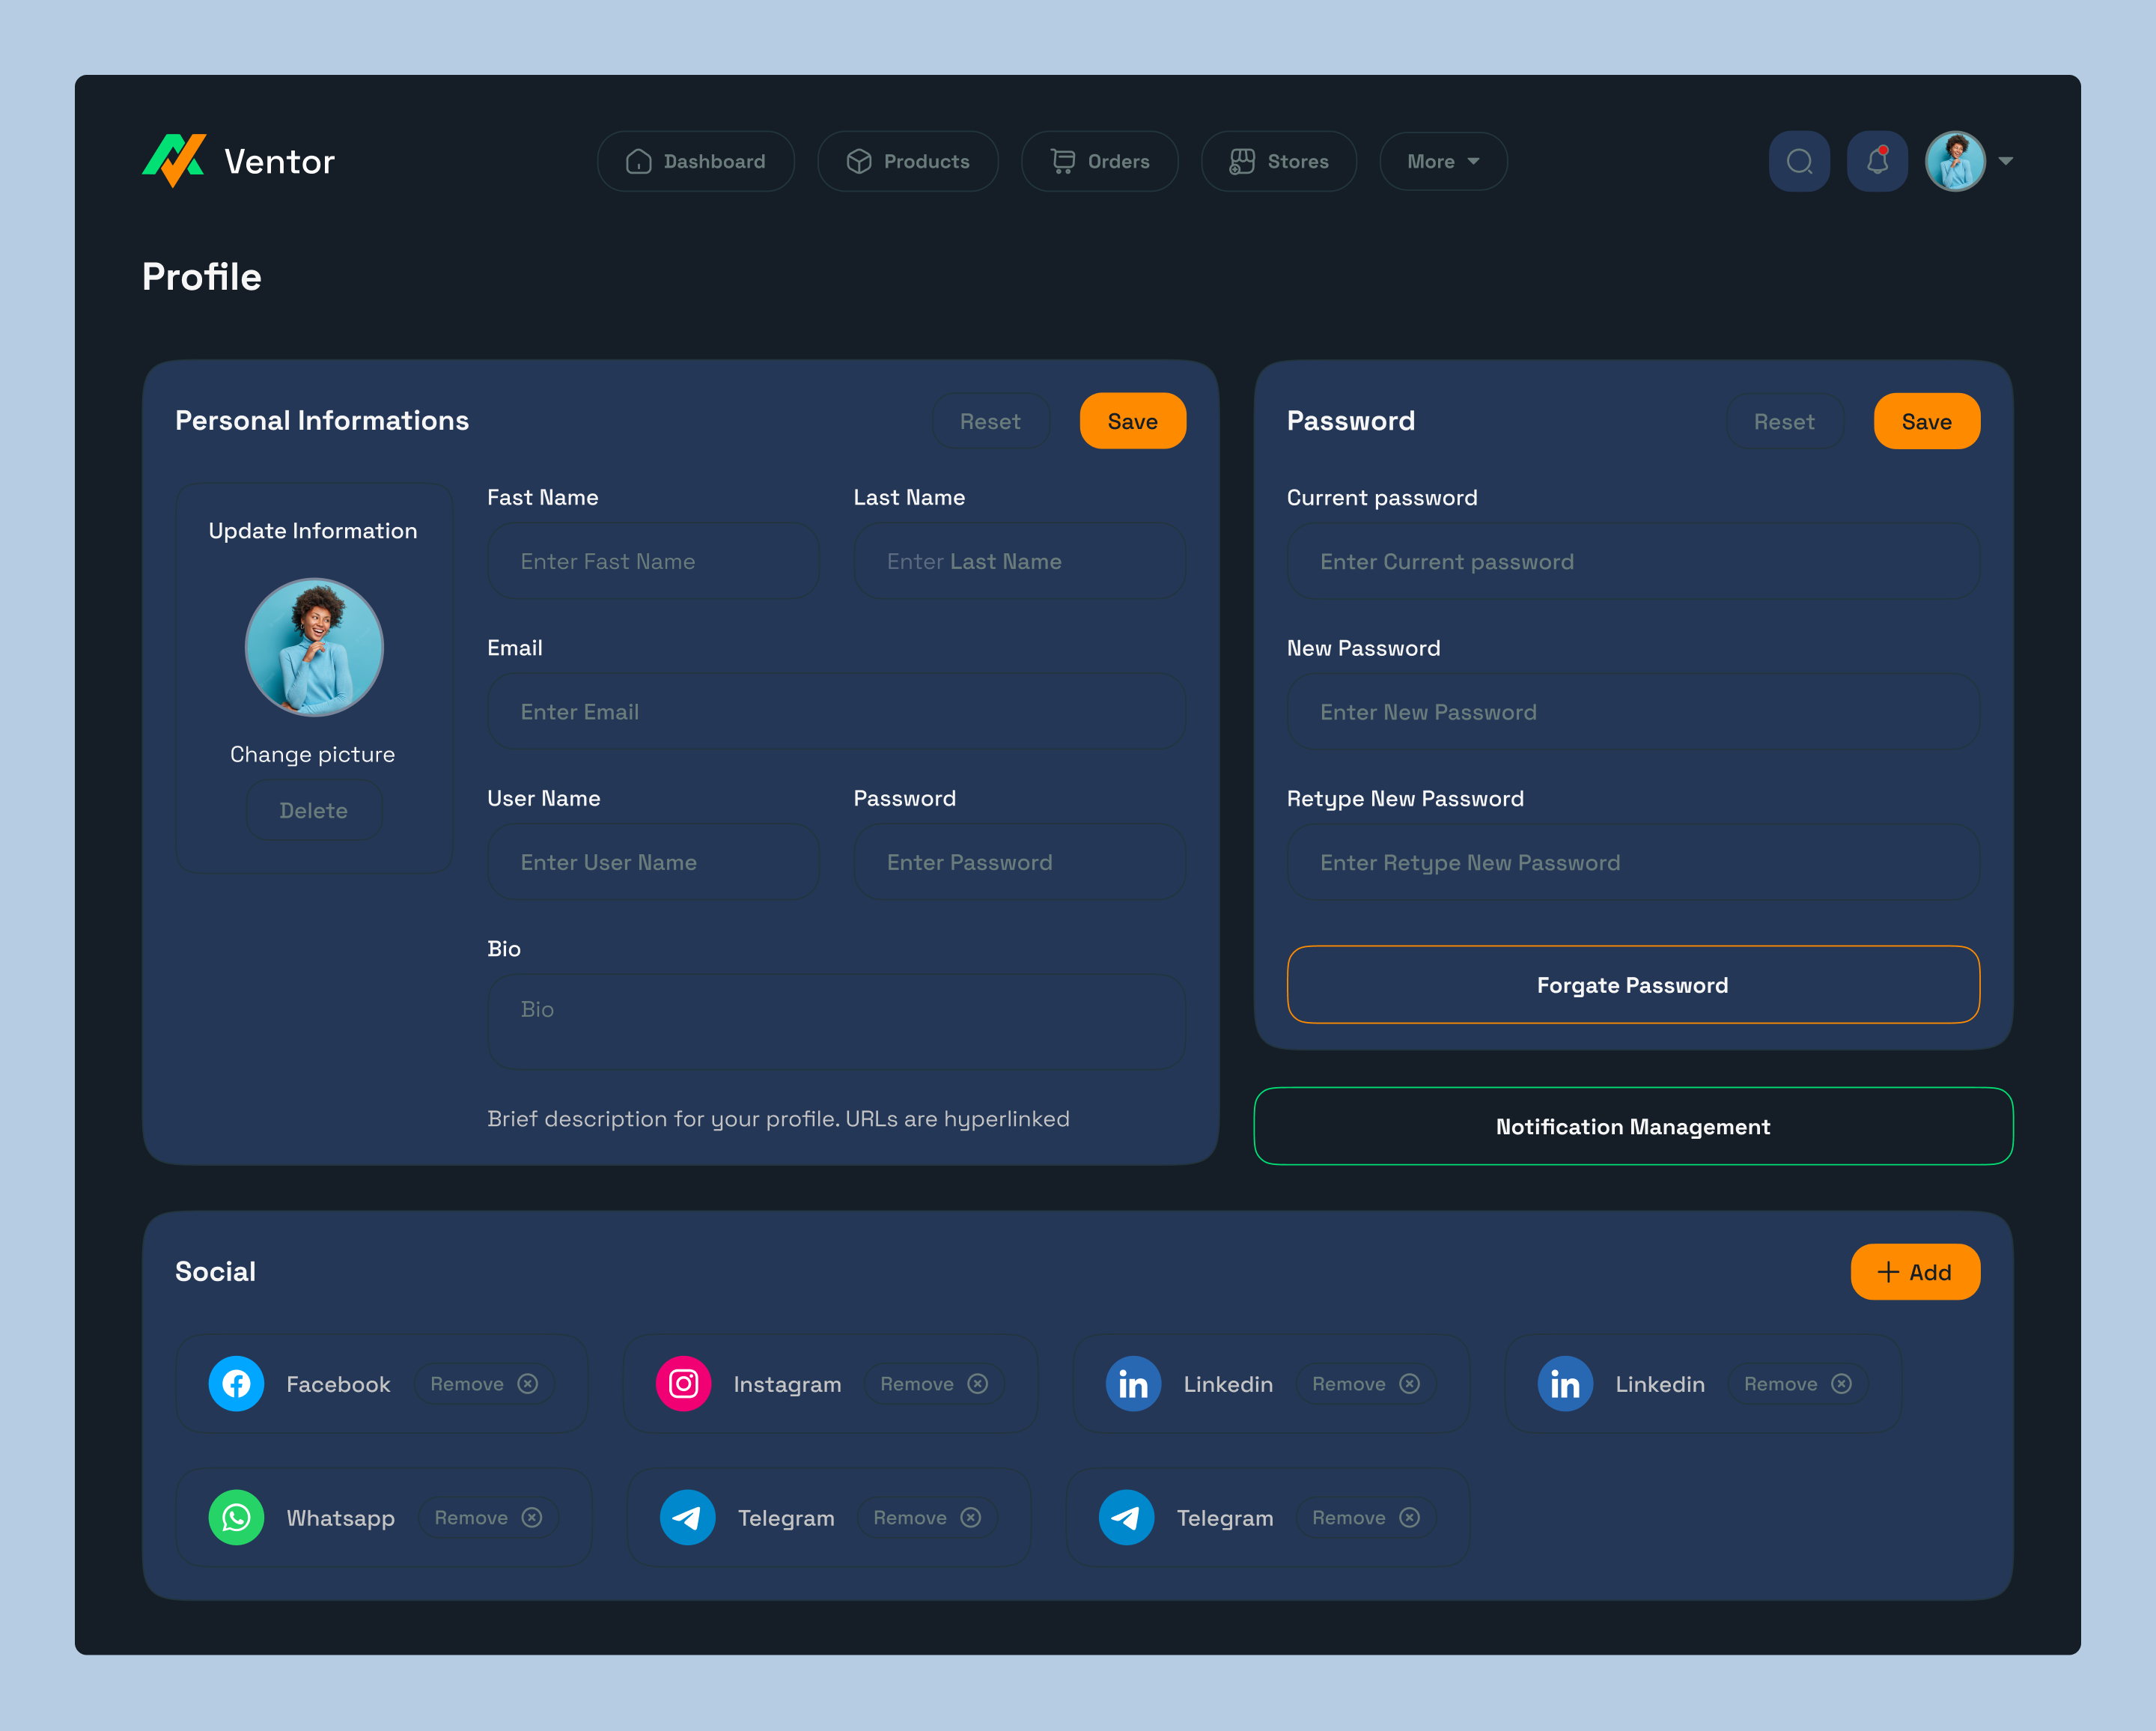Click the Enter Email input field

(836, 711)
